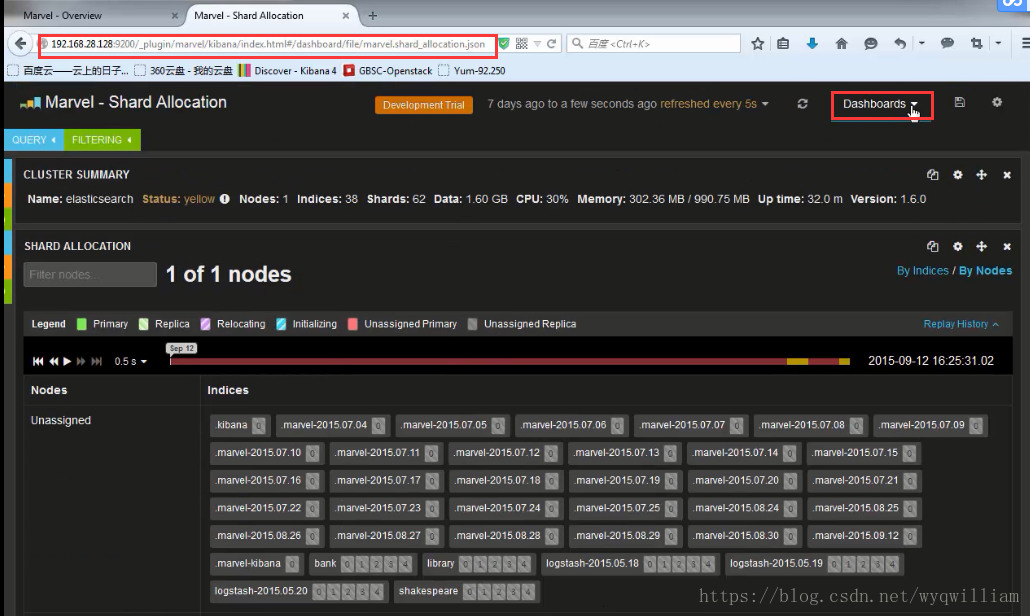Select the Marvel - Shard Allocation tab
This screenshot has height=616, width=1030.
tap(271, 15)
